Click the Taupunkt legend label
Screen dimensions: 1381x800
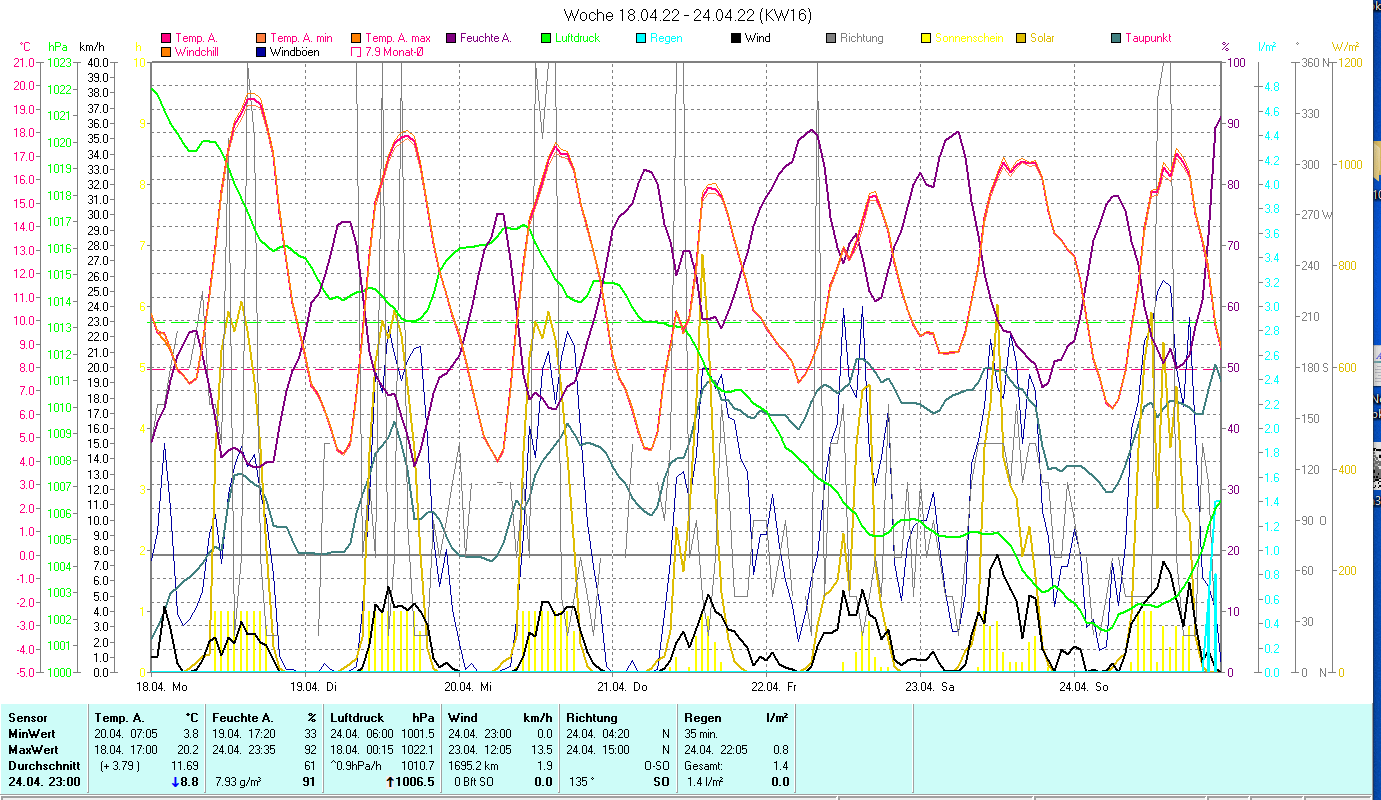tap(1147, 39)
